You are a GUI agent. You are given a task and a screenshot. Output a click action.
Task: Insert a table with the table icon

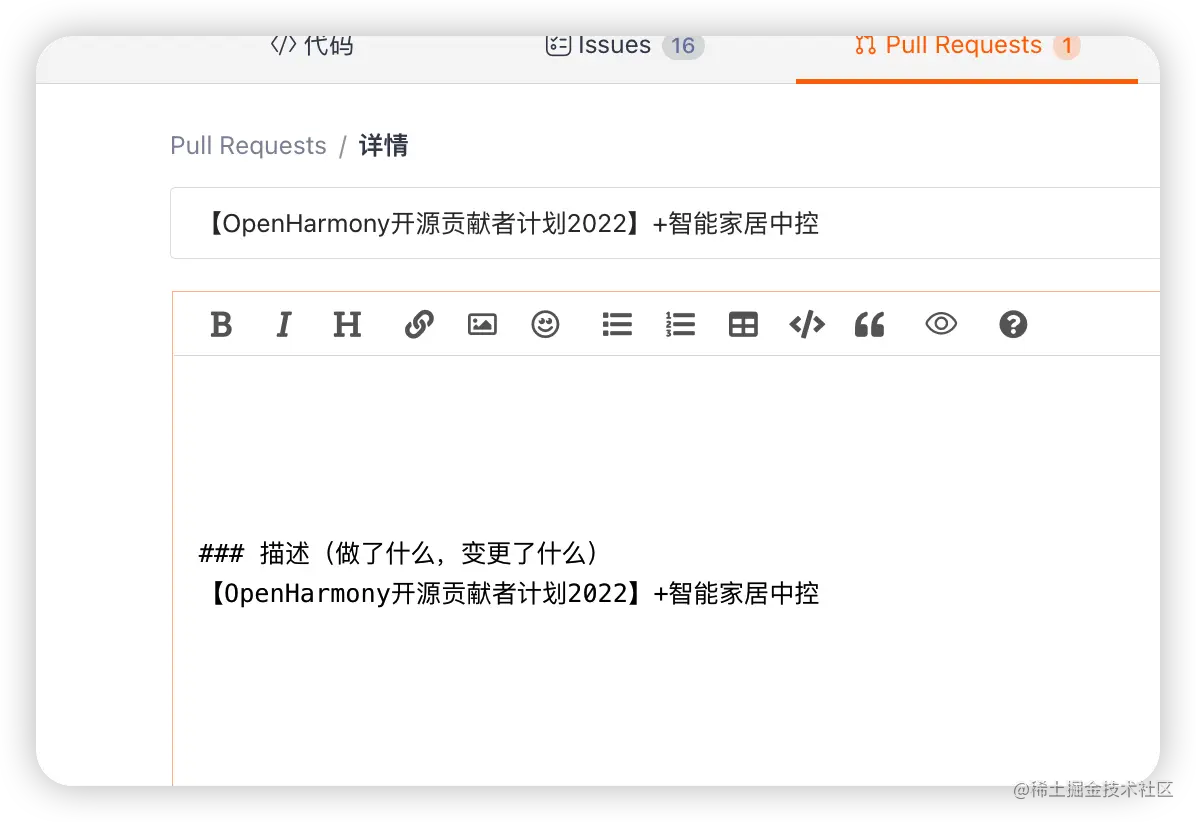click(743, 325)
